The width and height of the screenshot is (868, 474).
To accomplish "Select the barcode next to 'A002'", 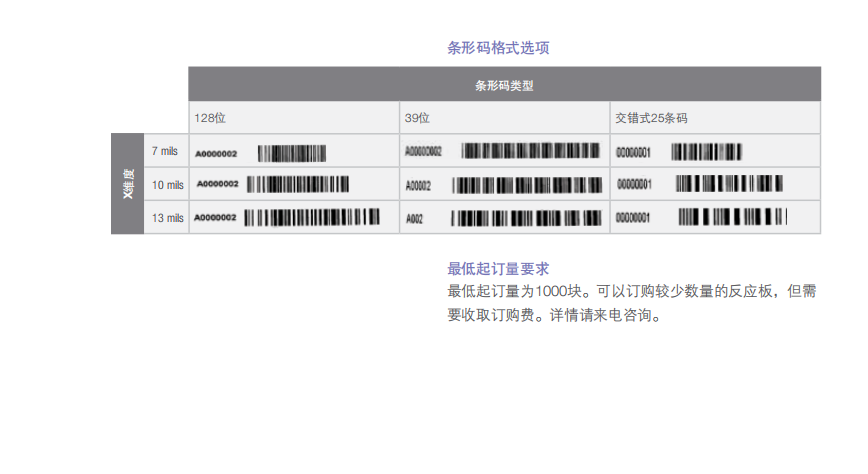I will click(x=526, y=218).
